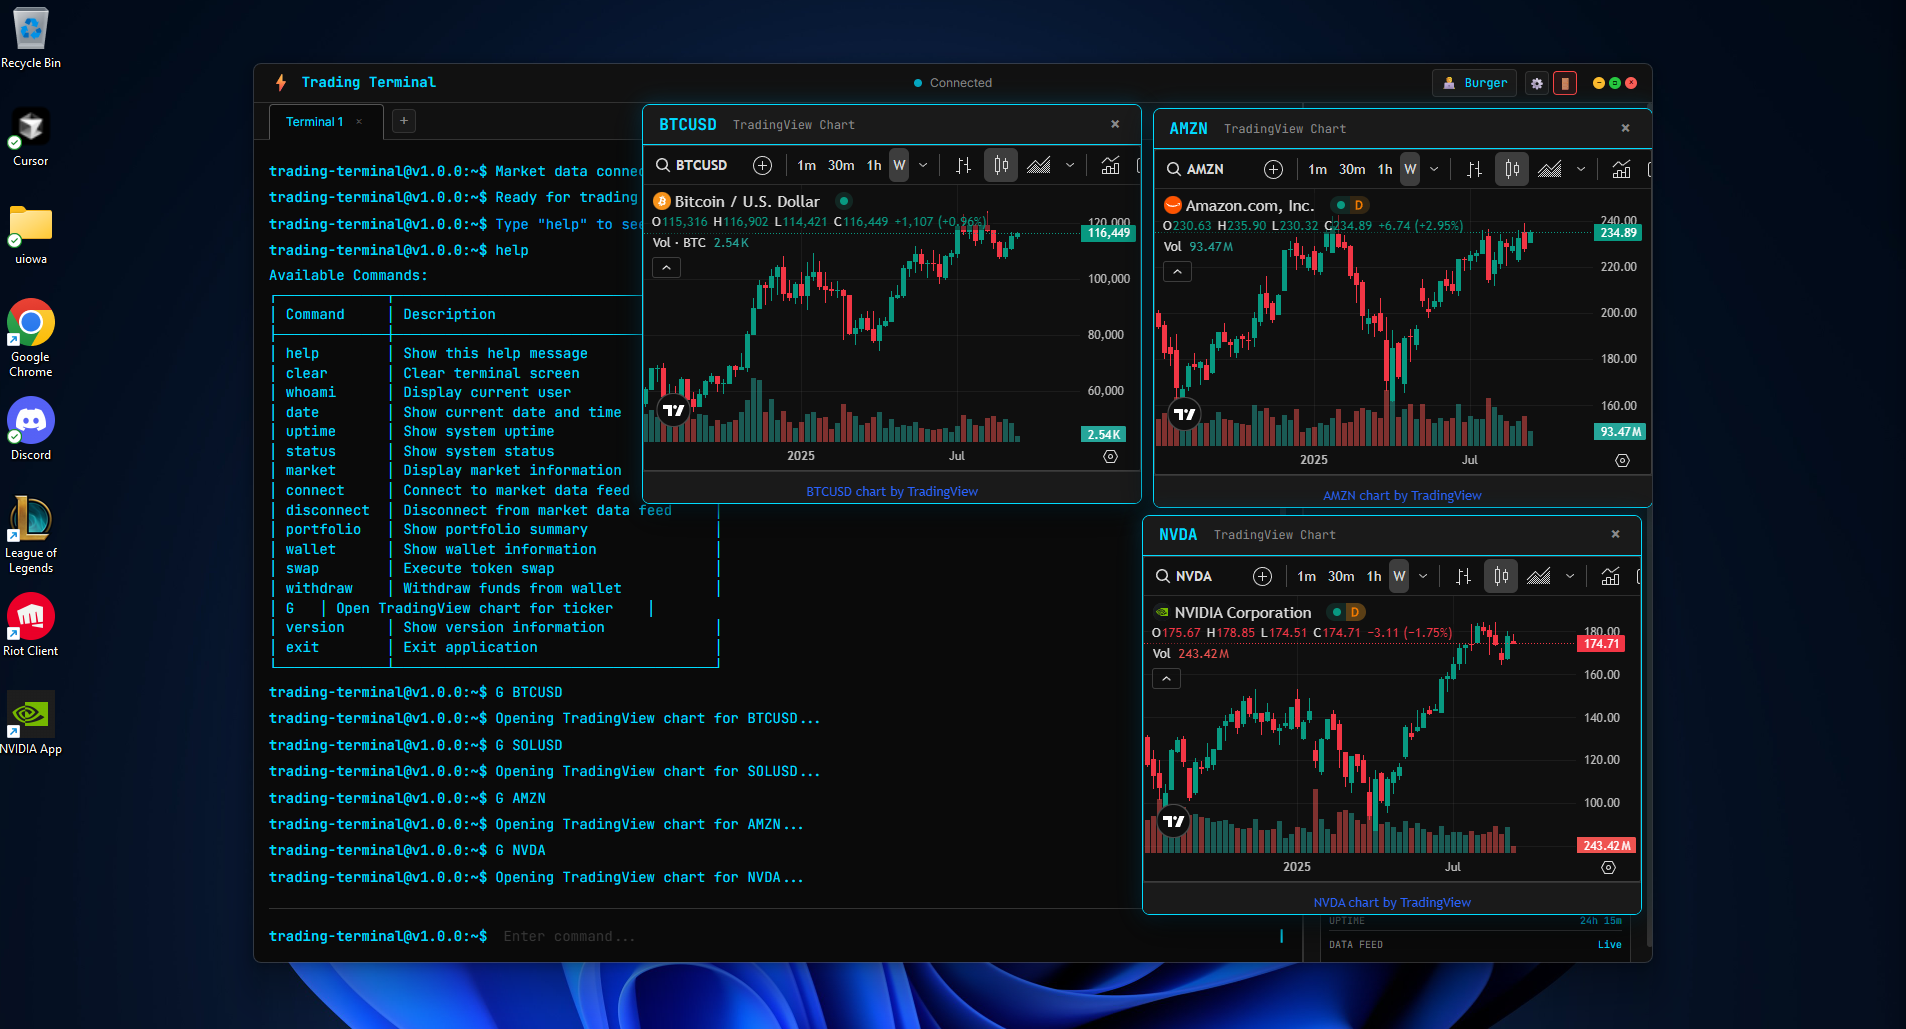Switch BTCUSD chart to 1m interval
This screenshot has width=1906, height=1029.
tap(806, 166)
